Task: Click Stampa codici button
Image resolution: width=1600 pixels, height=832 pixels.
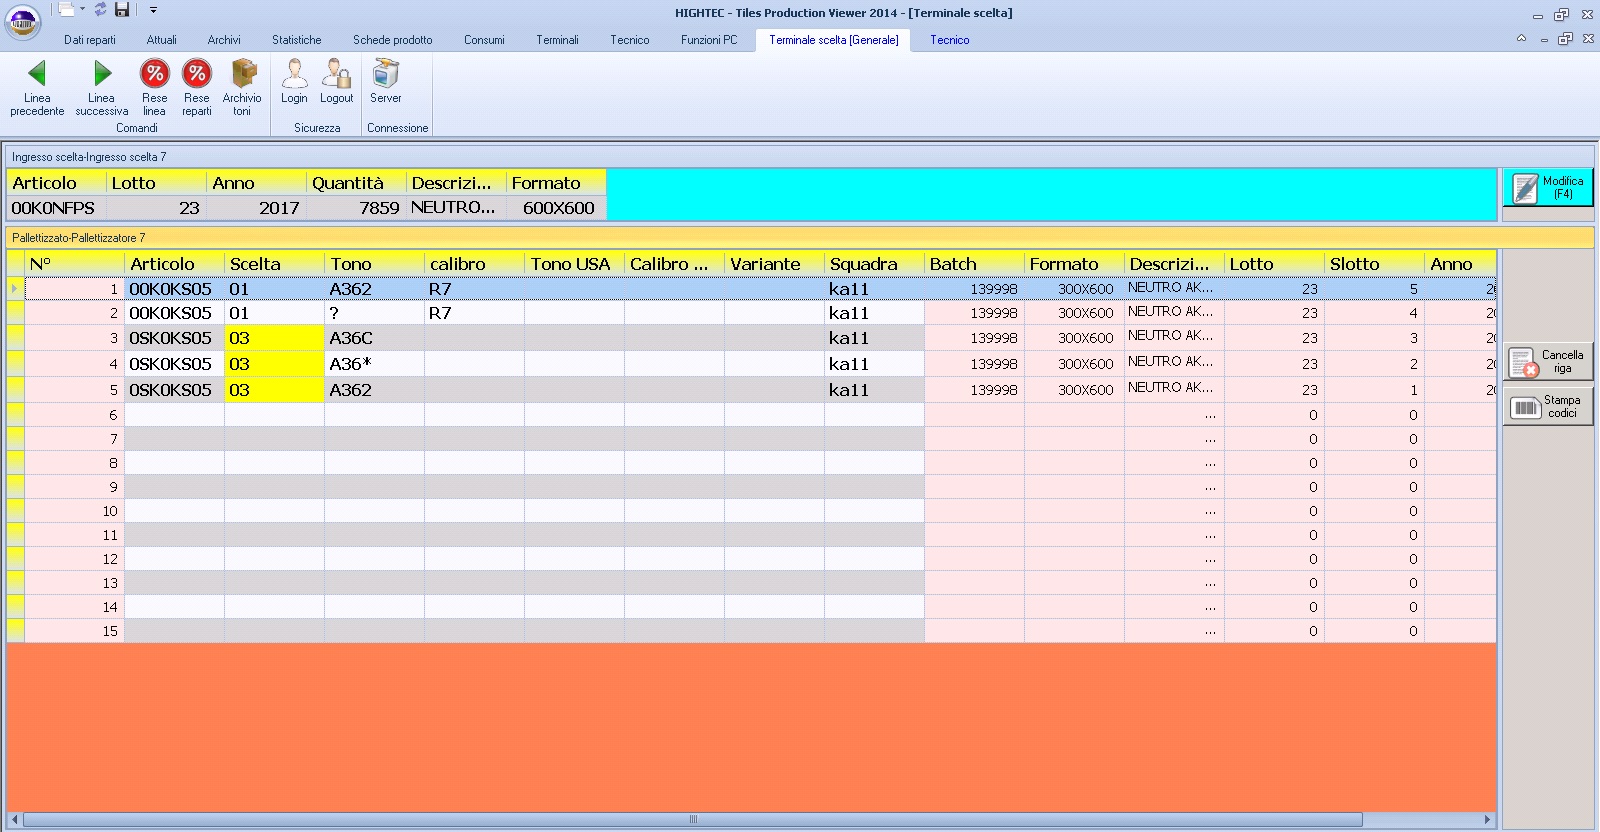Action: (1548, 407)
